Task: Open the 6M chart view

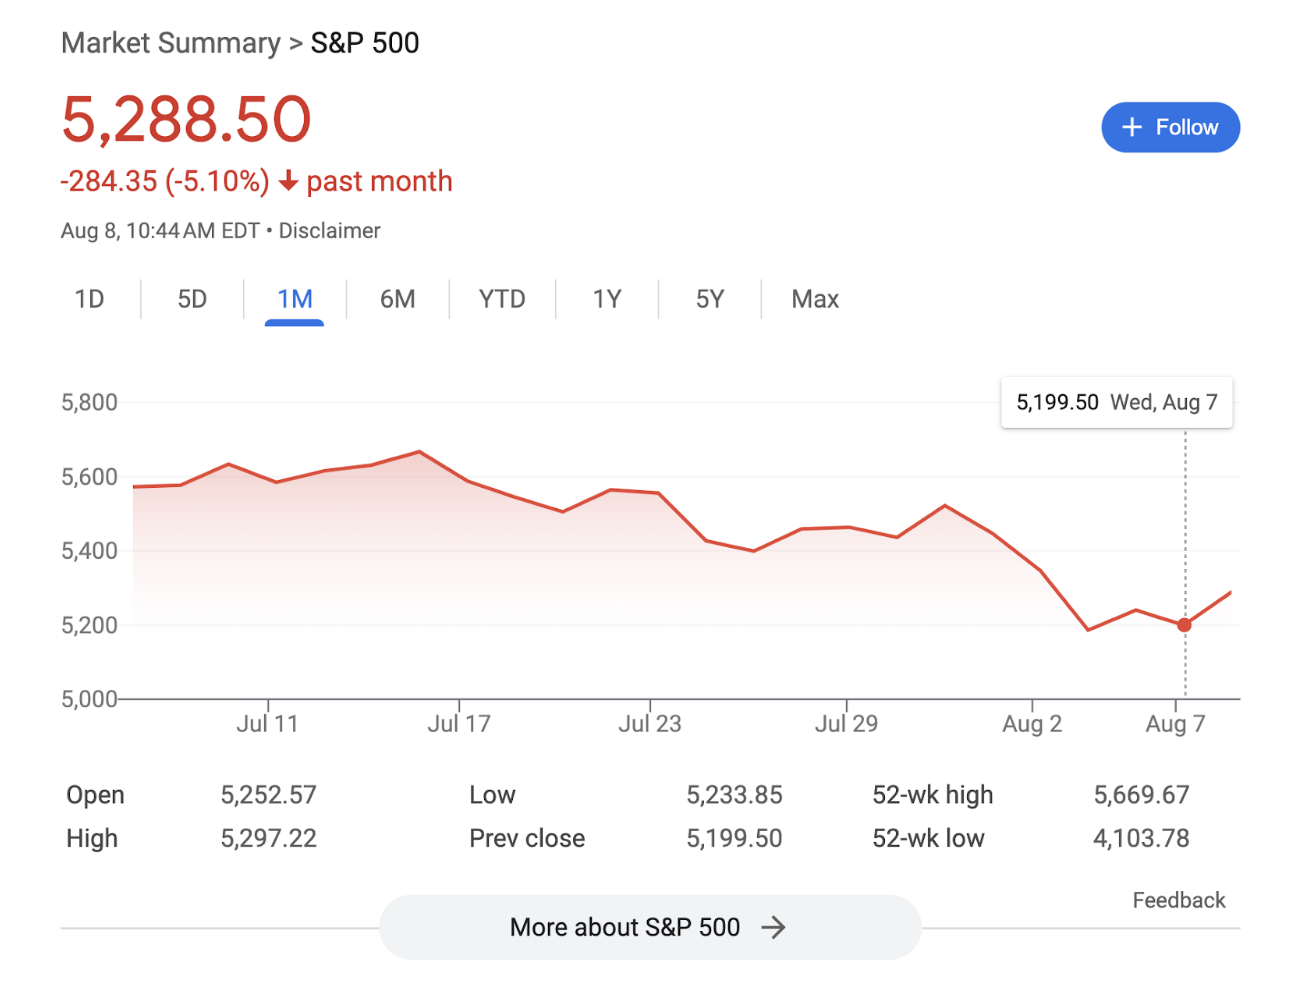Action: [x=397, y=299]
